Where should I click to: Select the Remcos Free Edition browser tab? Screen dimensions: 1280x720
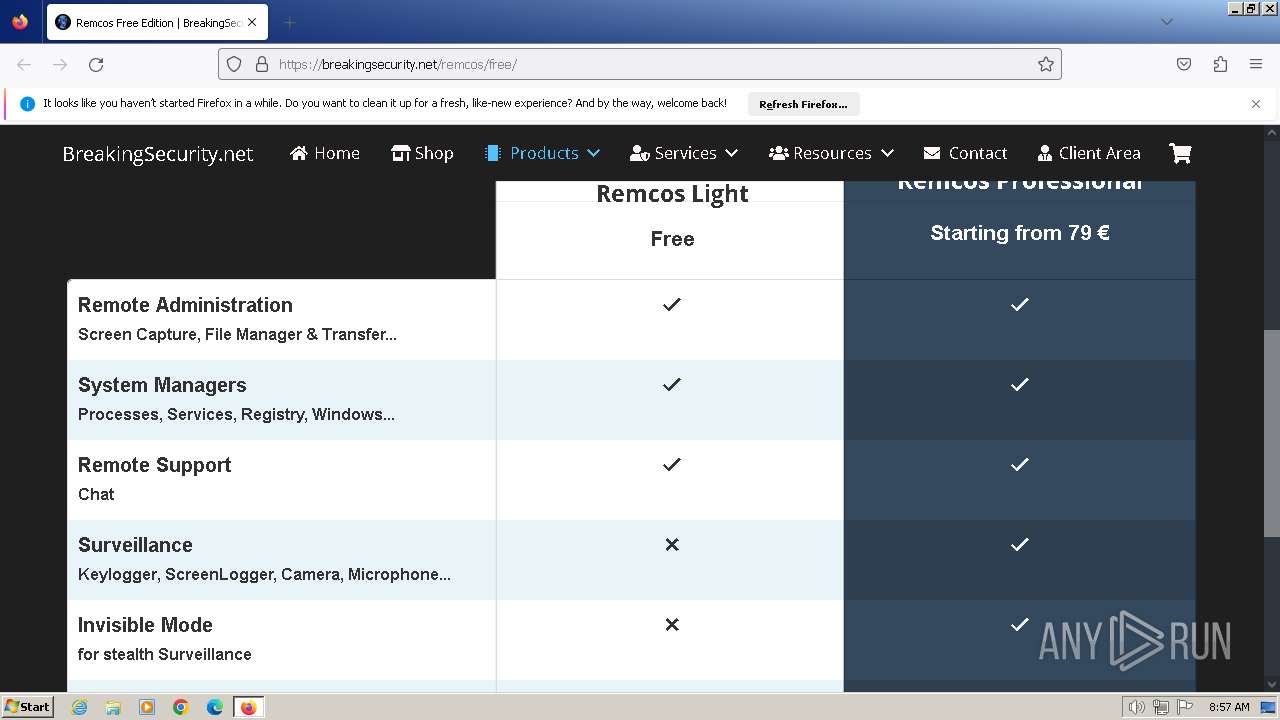pyautogui.click(x=157, y=22)
